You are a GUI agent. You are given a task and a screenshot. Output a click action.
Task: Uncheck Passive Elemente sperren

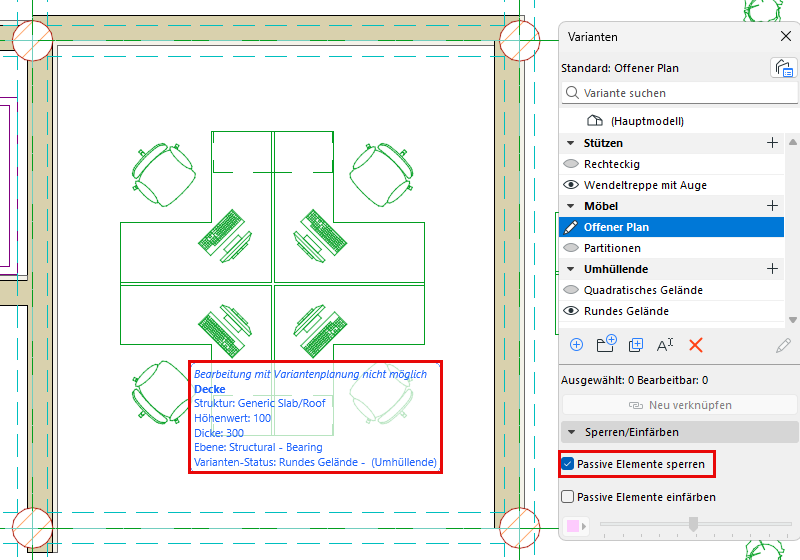[x=567, y=464]
